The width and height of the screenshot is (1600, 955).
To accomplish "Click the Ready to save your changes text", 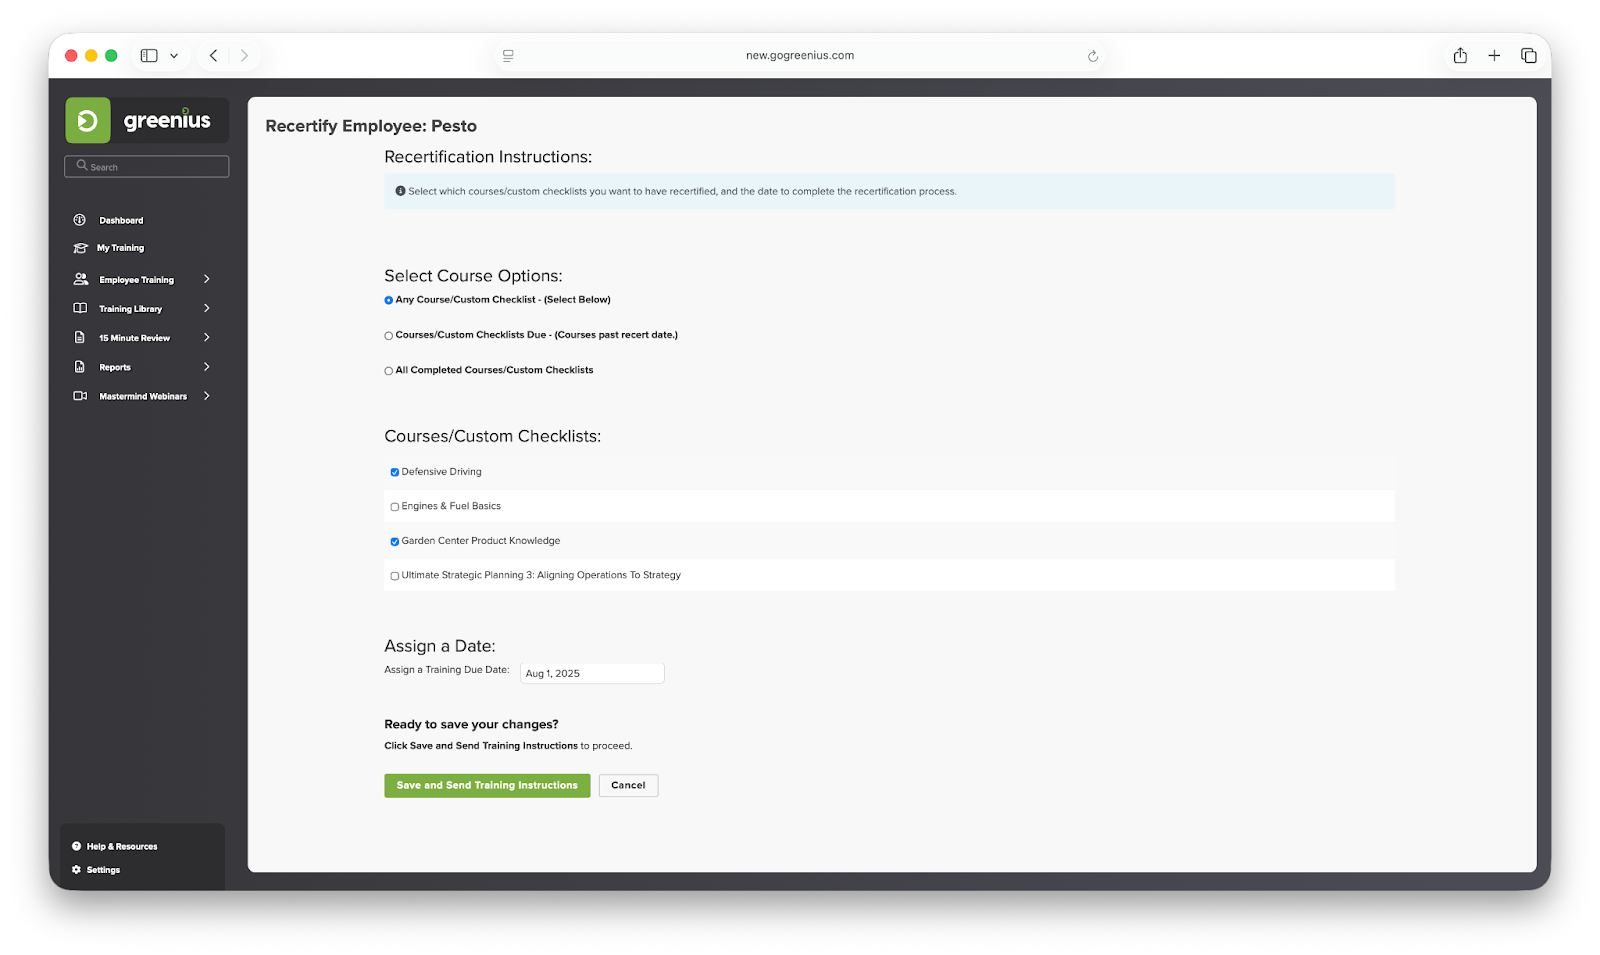I will coord(471,724).
